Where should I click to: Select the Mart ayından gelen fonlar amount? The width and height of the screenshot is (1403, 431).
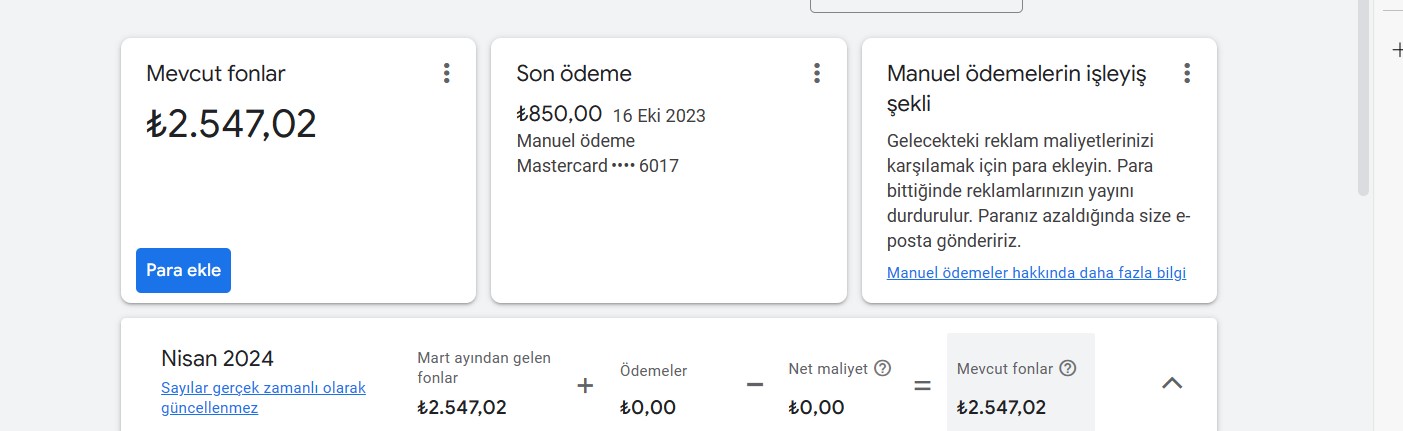point(461,407)
